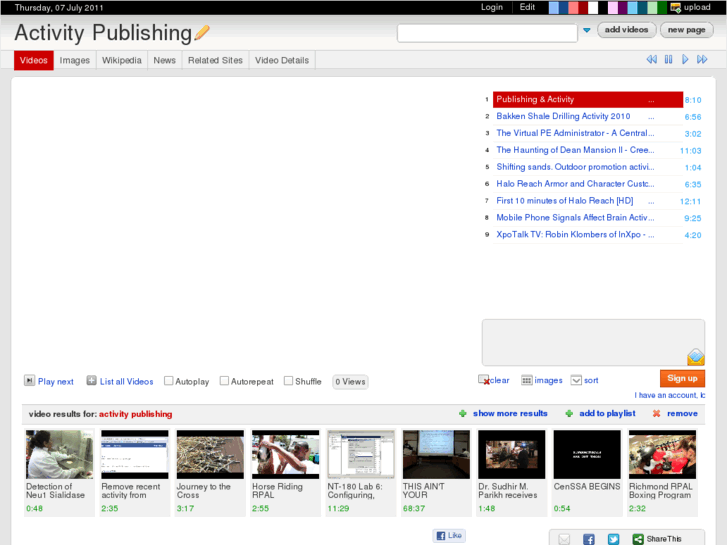Rewind to previous video with double-left arrows
727x545 pixels.
651,59
